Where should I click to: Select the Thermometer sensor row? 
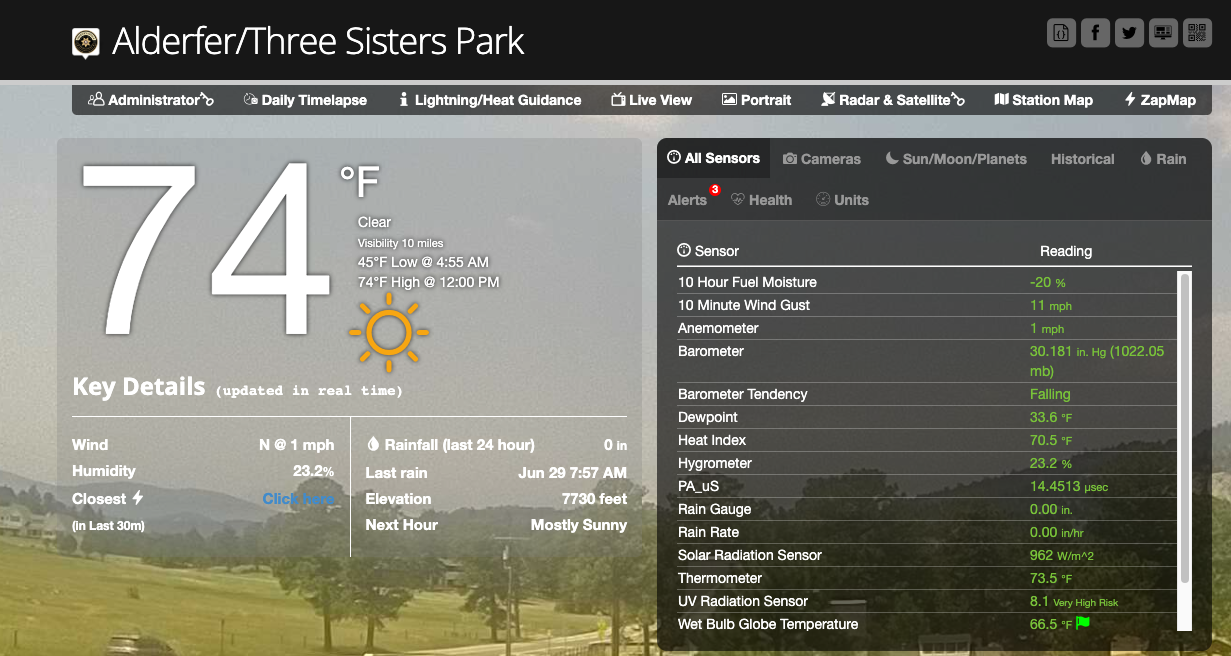coord(927,578)
